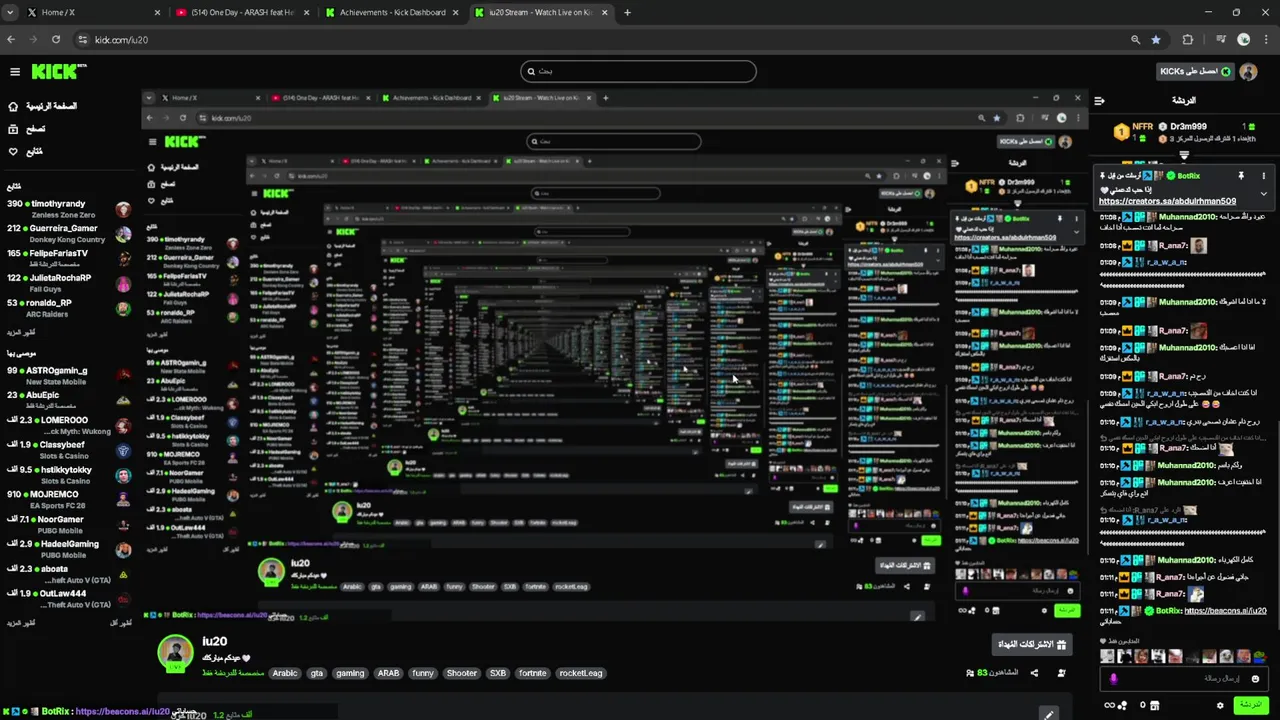Open ASTROgamin_g recommended channel
Image resolution: width=1280 pixels, height=720 pixels.
[x=68, y=375]
